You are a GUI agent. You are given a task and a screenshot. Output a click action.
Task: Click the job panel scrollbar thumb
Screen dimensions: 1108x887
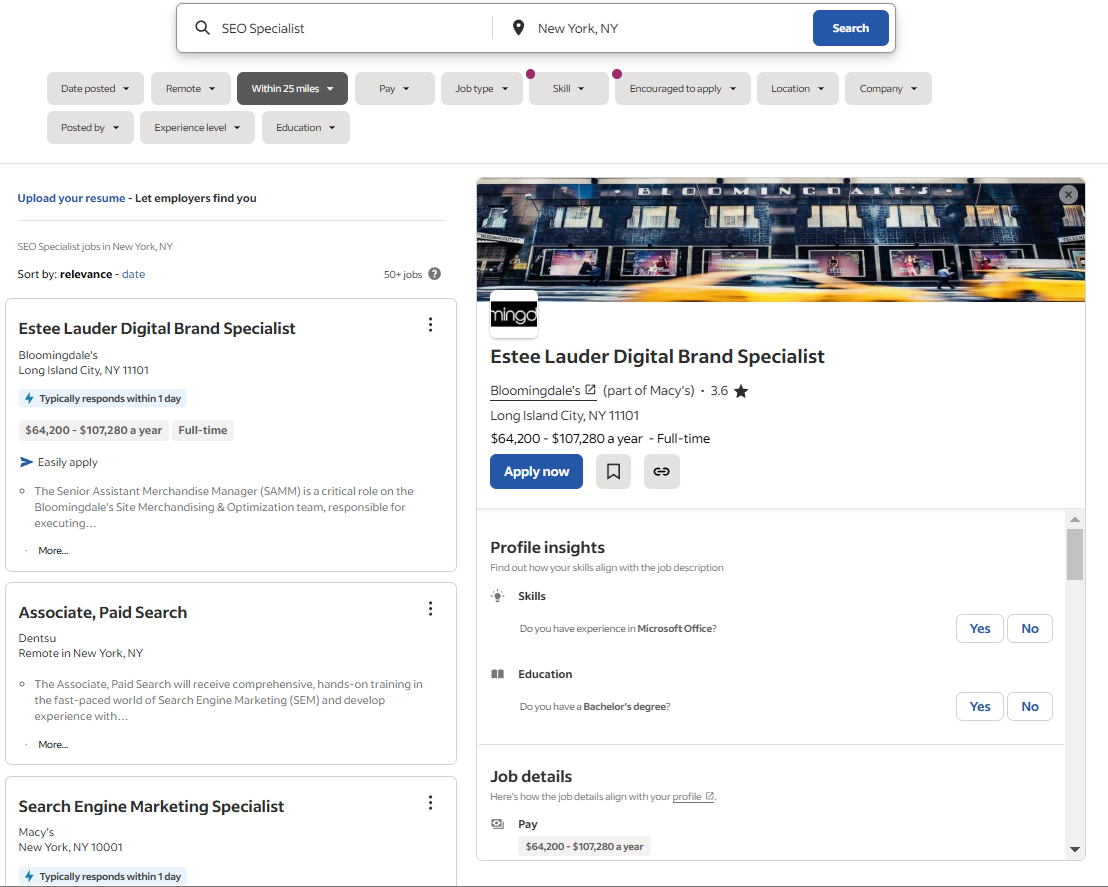(1075, 554)
